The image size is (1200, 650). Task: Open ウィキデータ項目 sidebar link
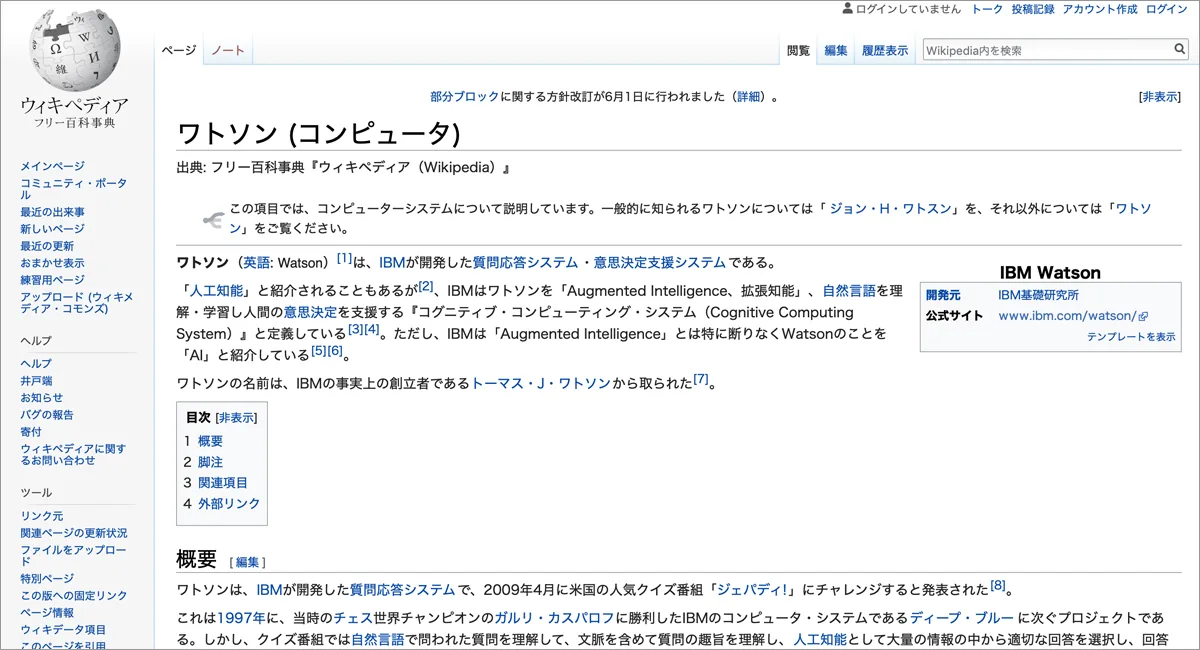(63, 630)
